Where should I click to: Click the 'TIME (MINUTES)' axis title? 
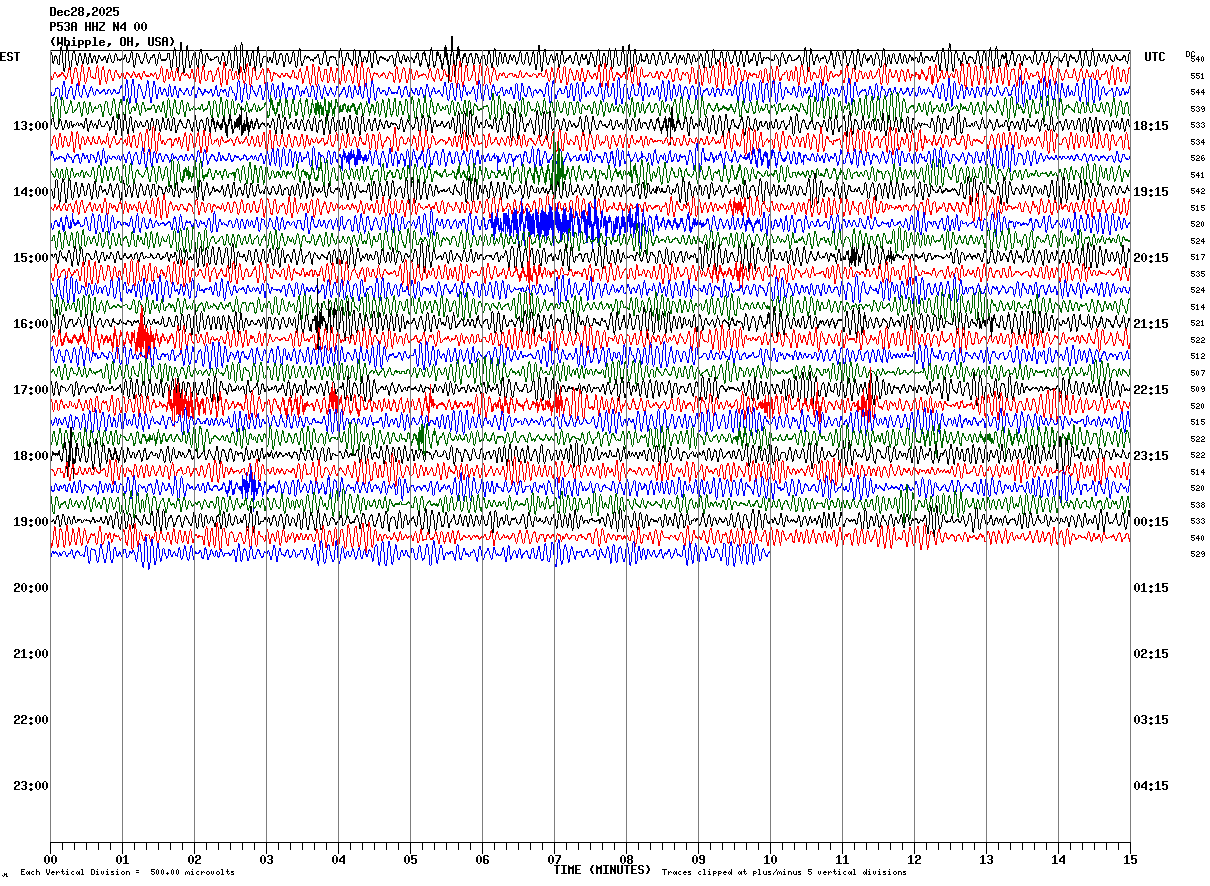tap(602, 870)
